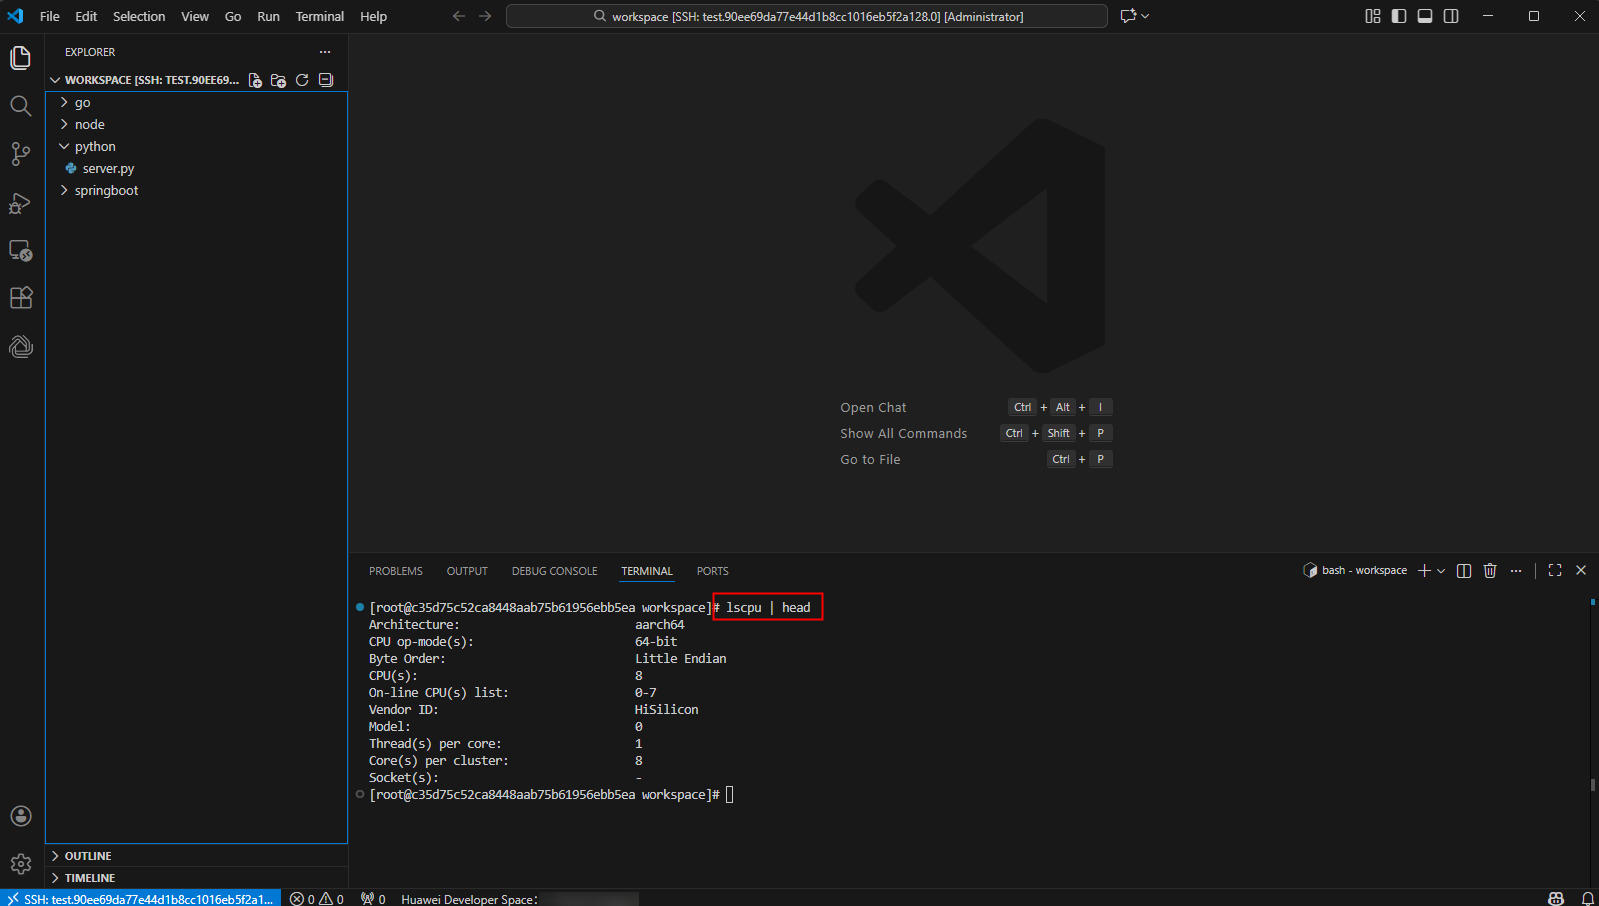Go back using navigation arrow
The height and width of the screenshot is (906, 1599).
click(x=459, y=16)
